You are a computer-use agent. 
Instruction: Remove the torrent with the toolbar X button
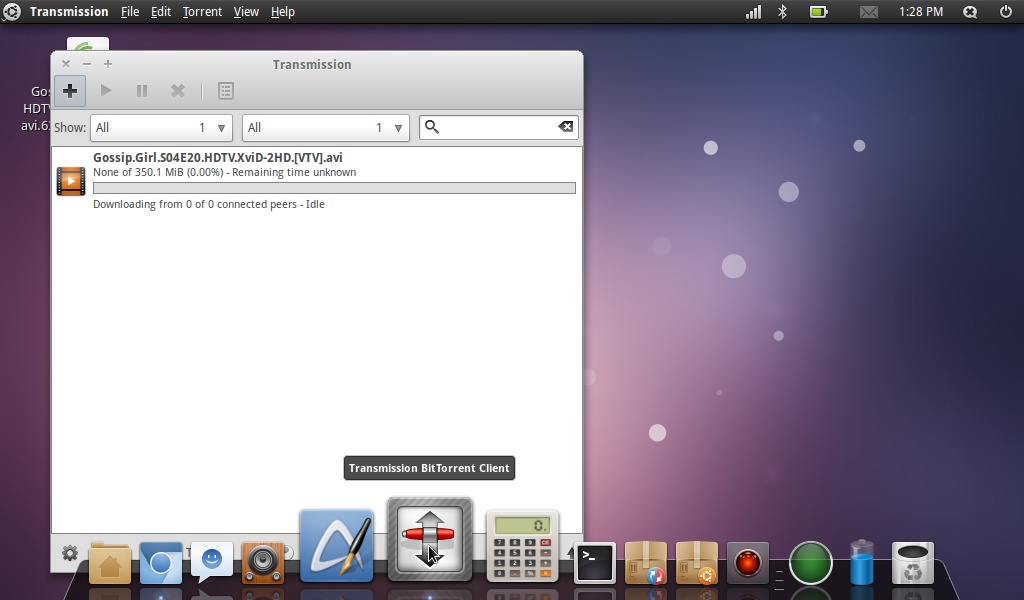pos(178,91)
